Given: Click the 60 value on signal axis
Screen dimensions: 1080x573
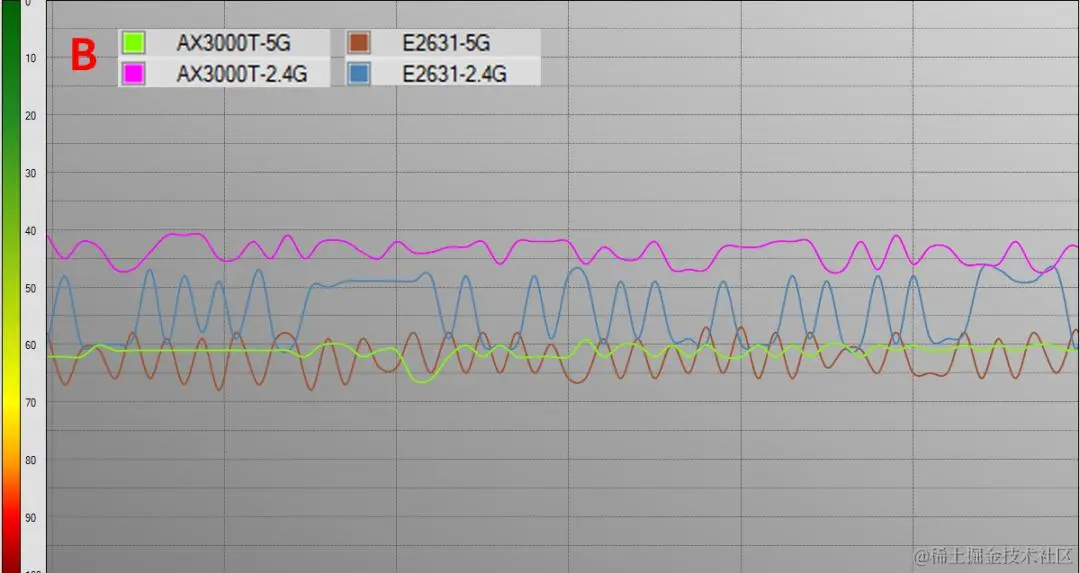Looking at the screenshot, I should (30, 345).
